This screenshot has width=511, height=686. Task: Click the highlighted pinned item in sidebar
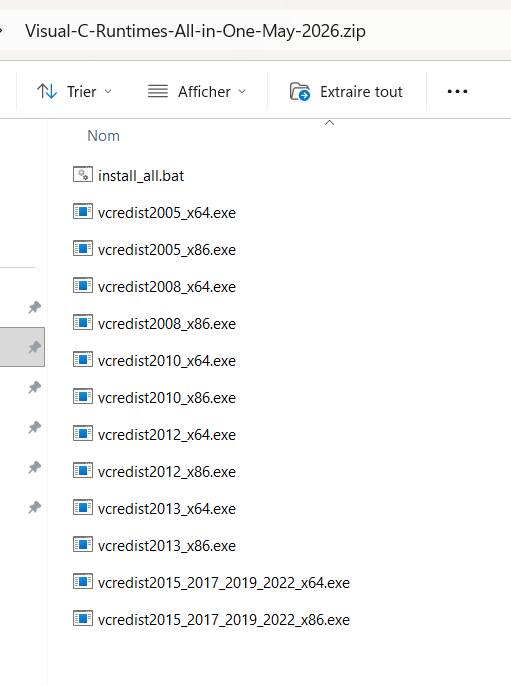coord(22,347)
